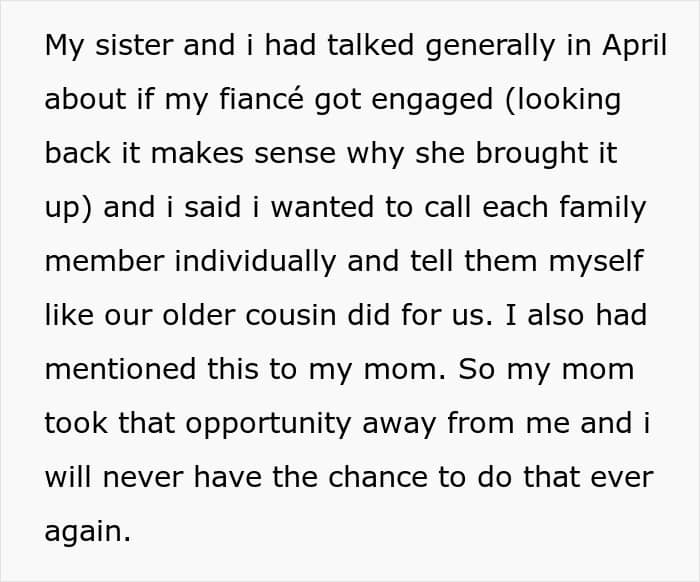Screen dimensions: 700x582
Task: Click the word "engaged" in second line
Action: [x=432, y=101]
